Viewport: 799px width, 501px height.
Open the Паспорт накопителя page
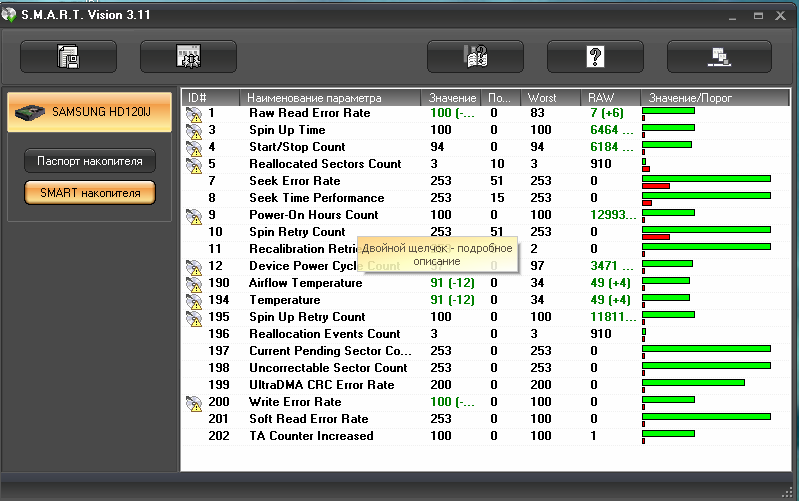tap(90, 161)
